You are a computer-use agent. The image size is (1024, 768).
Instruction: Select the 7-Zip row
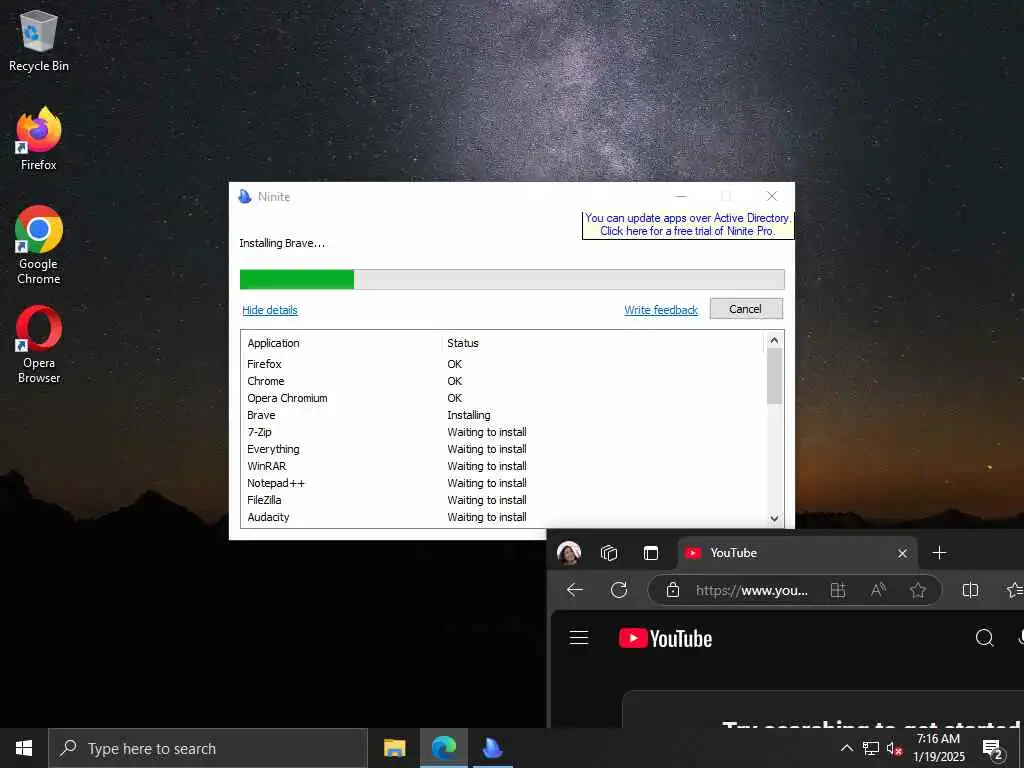click(x=503, y=432)
